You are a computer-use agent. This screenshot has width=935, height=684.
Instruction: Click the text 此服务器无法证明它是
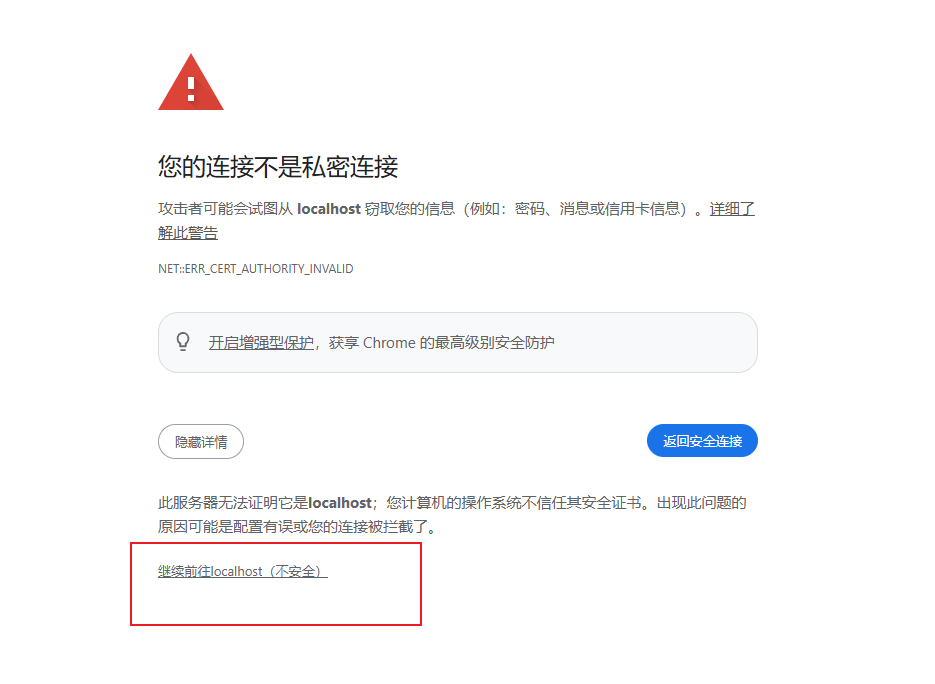[x=233, y=503]
